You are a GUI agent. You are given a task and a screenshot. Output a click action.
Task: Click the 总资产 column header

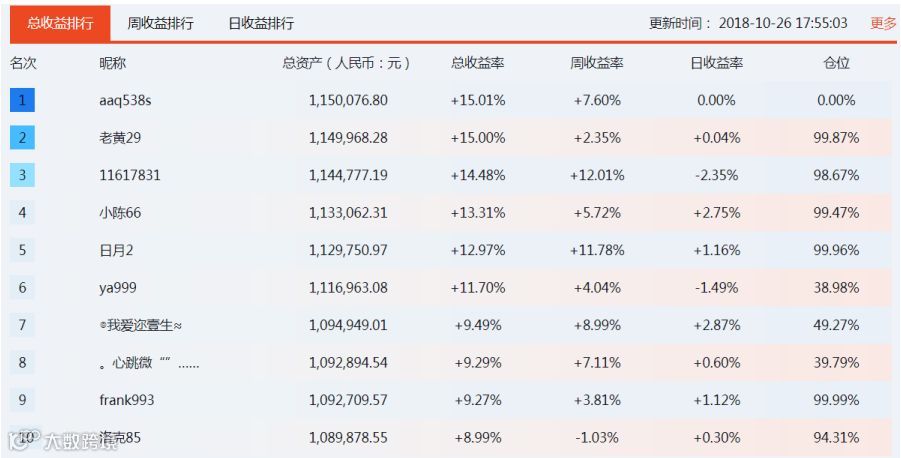346,63
